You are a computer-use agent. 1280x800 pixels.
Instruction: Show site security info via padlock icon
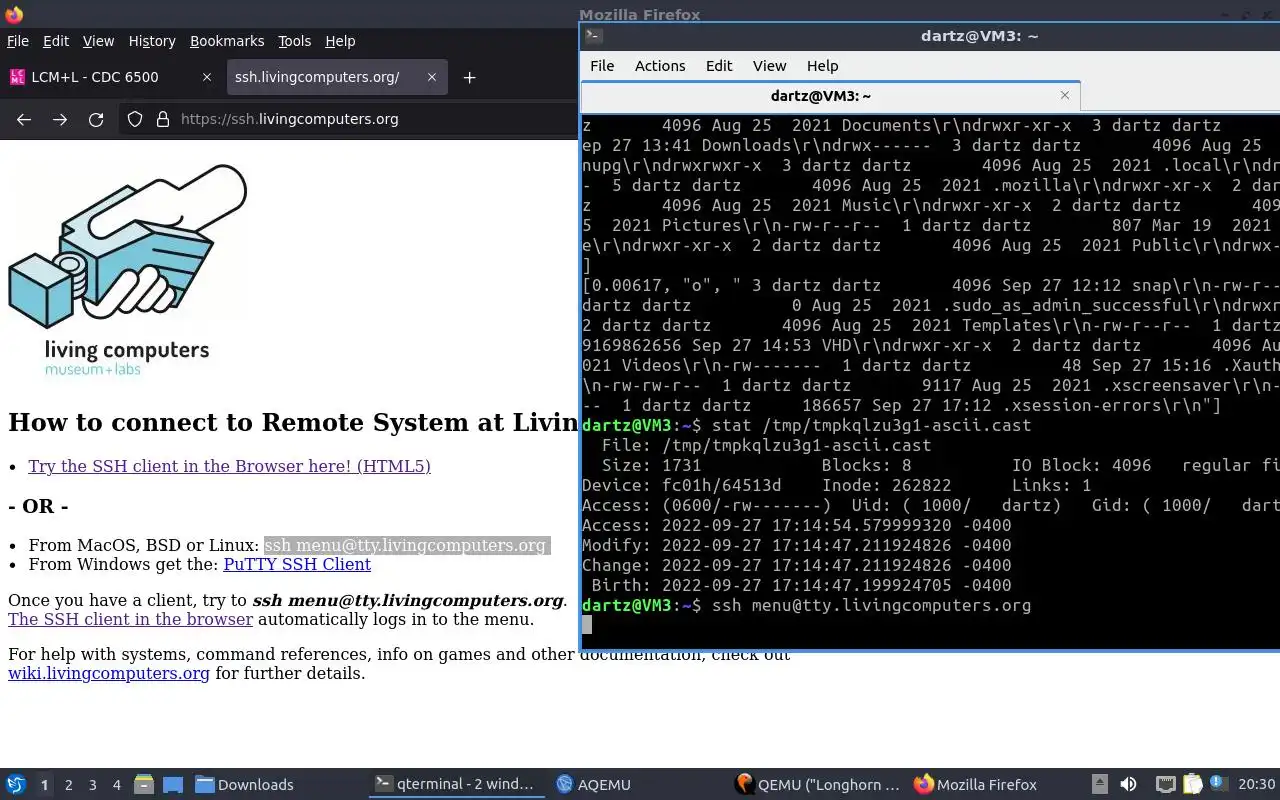[163, 119]
